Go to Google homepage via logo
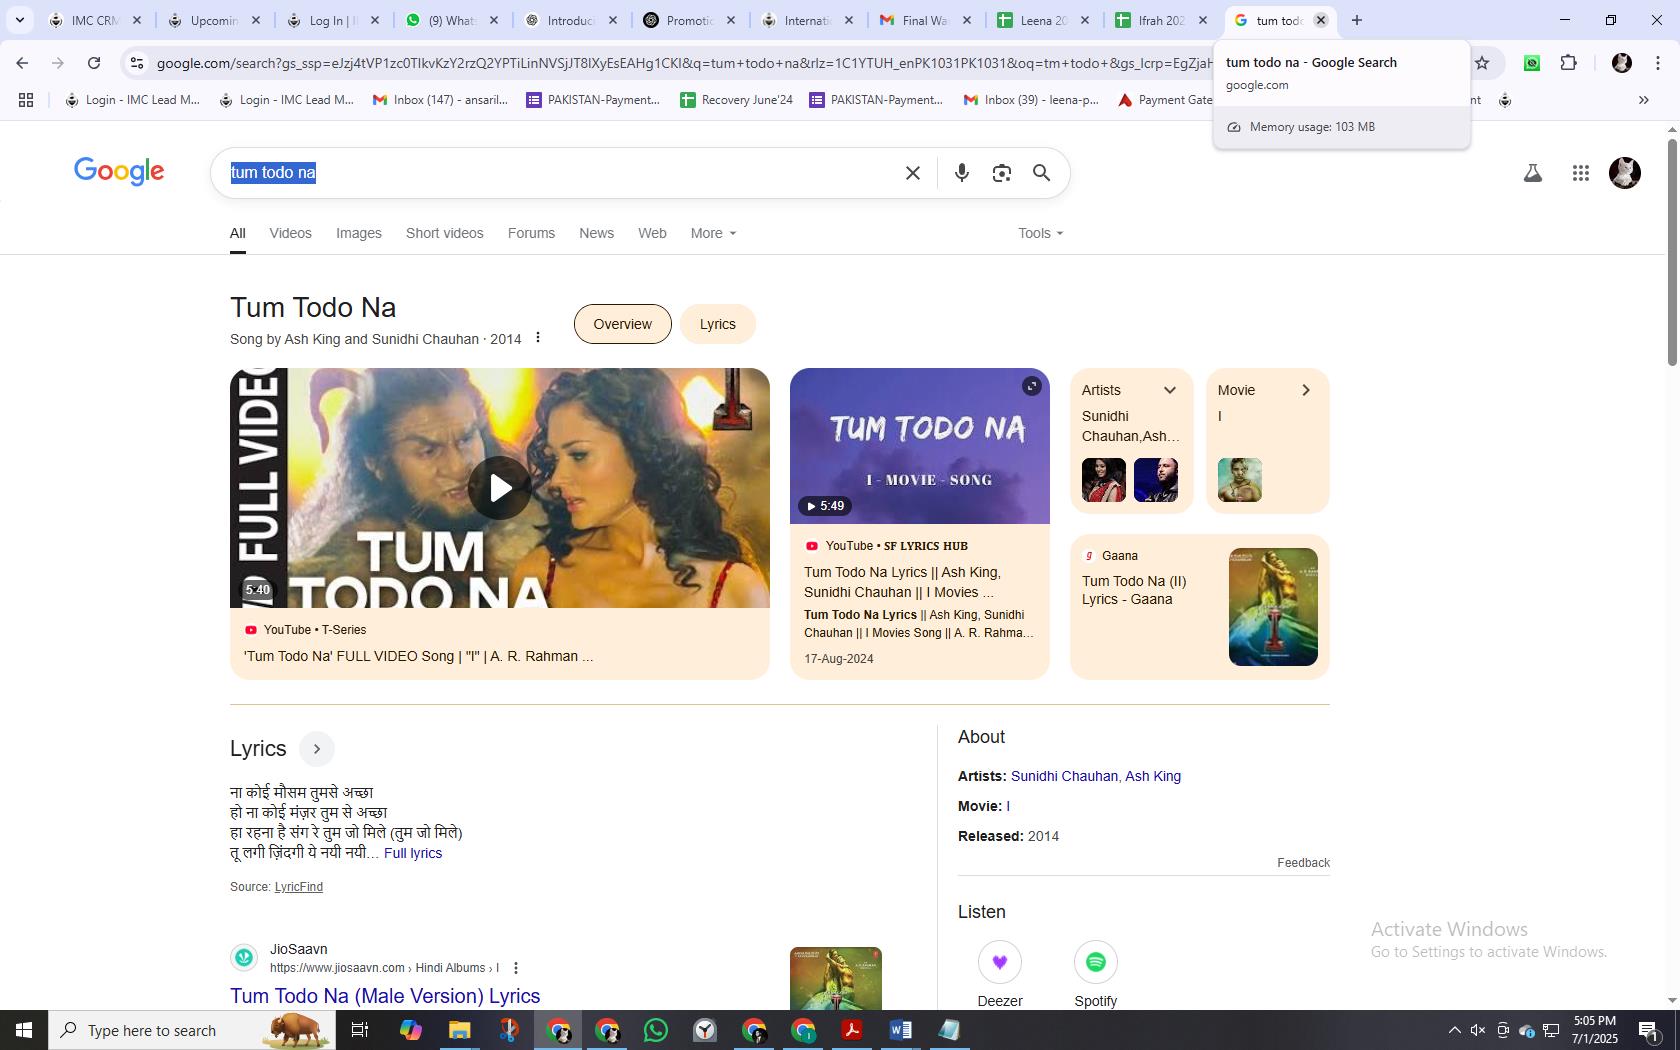The width and height of the screenshot is (1680, 1050). tap(119, 172)
